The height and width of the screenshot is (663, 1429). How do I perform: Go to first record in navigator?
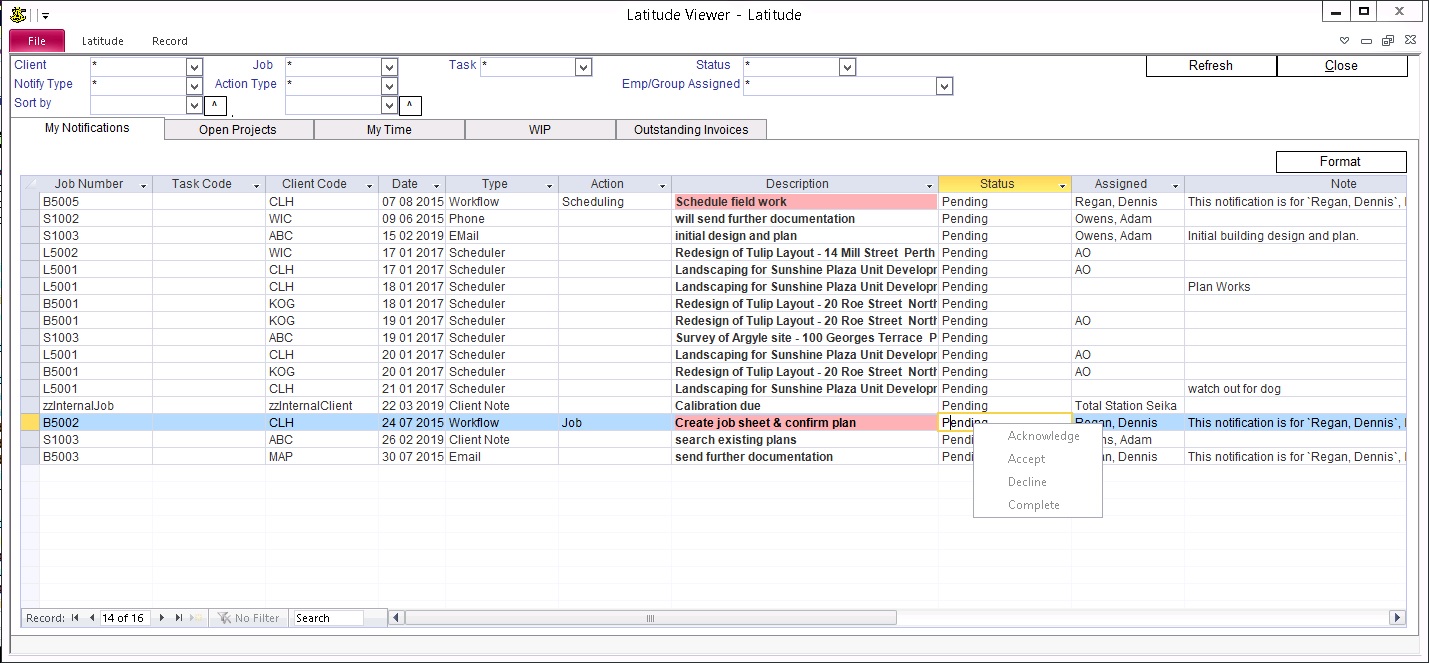(75, 618)
